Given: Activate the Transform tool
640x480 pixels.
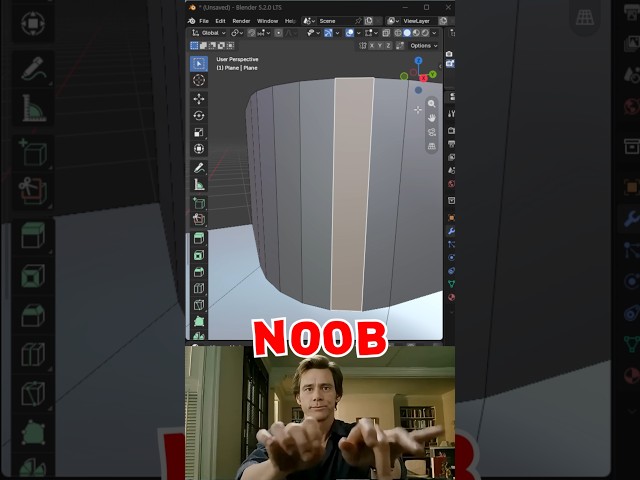Looking at the screenshot, I should [x=199, y=149].
